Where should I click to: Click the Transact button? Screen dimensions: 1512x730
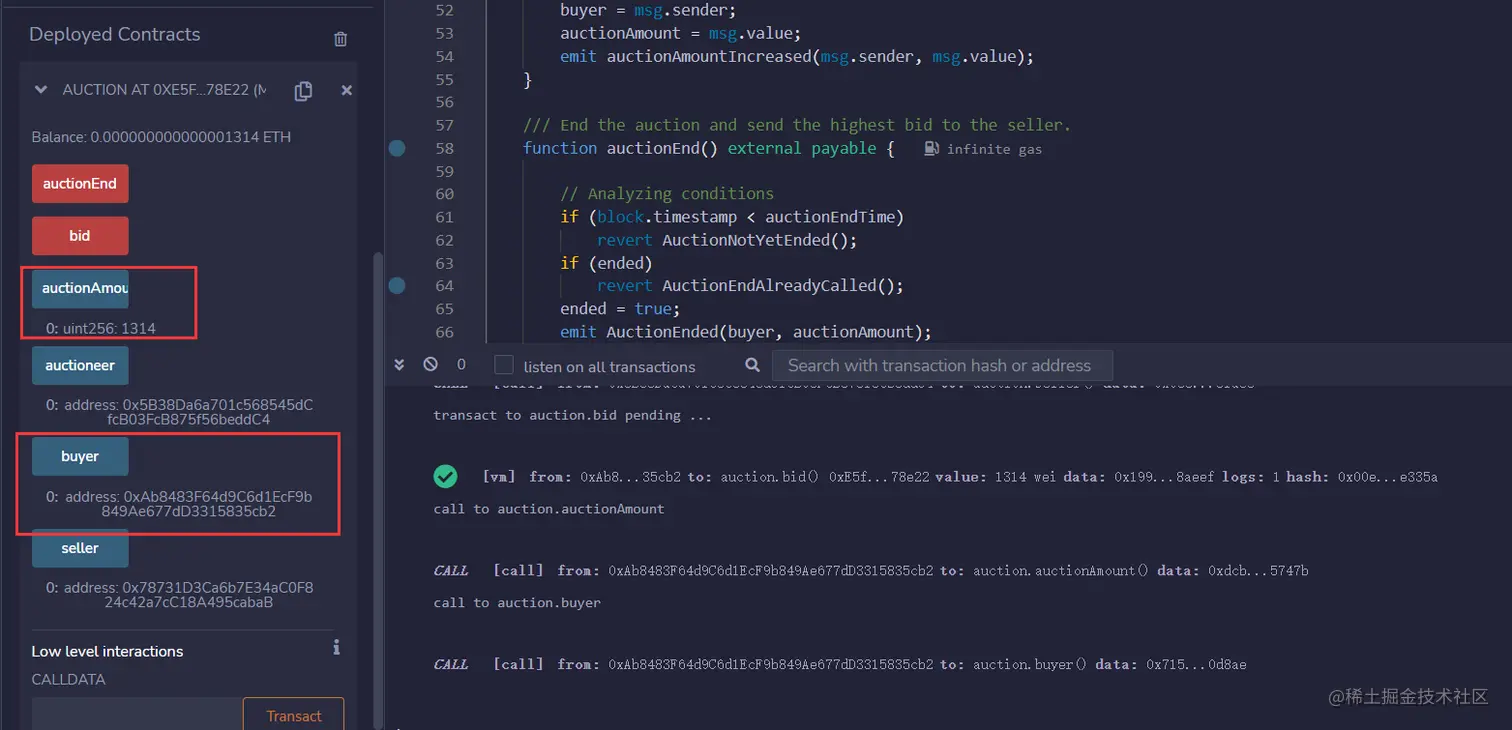[x=293, y=715]
